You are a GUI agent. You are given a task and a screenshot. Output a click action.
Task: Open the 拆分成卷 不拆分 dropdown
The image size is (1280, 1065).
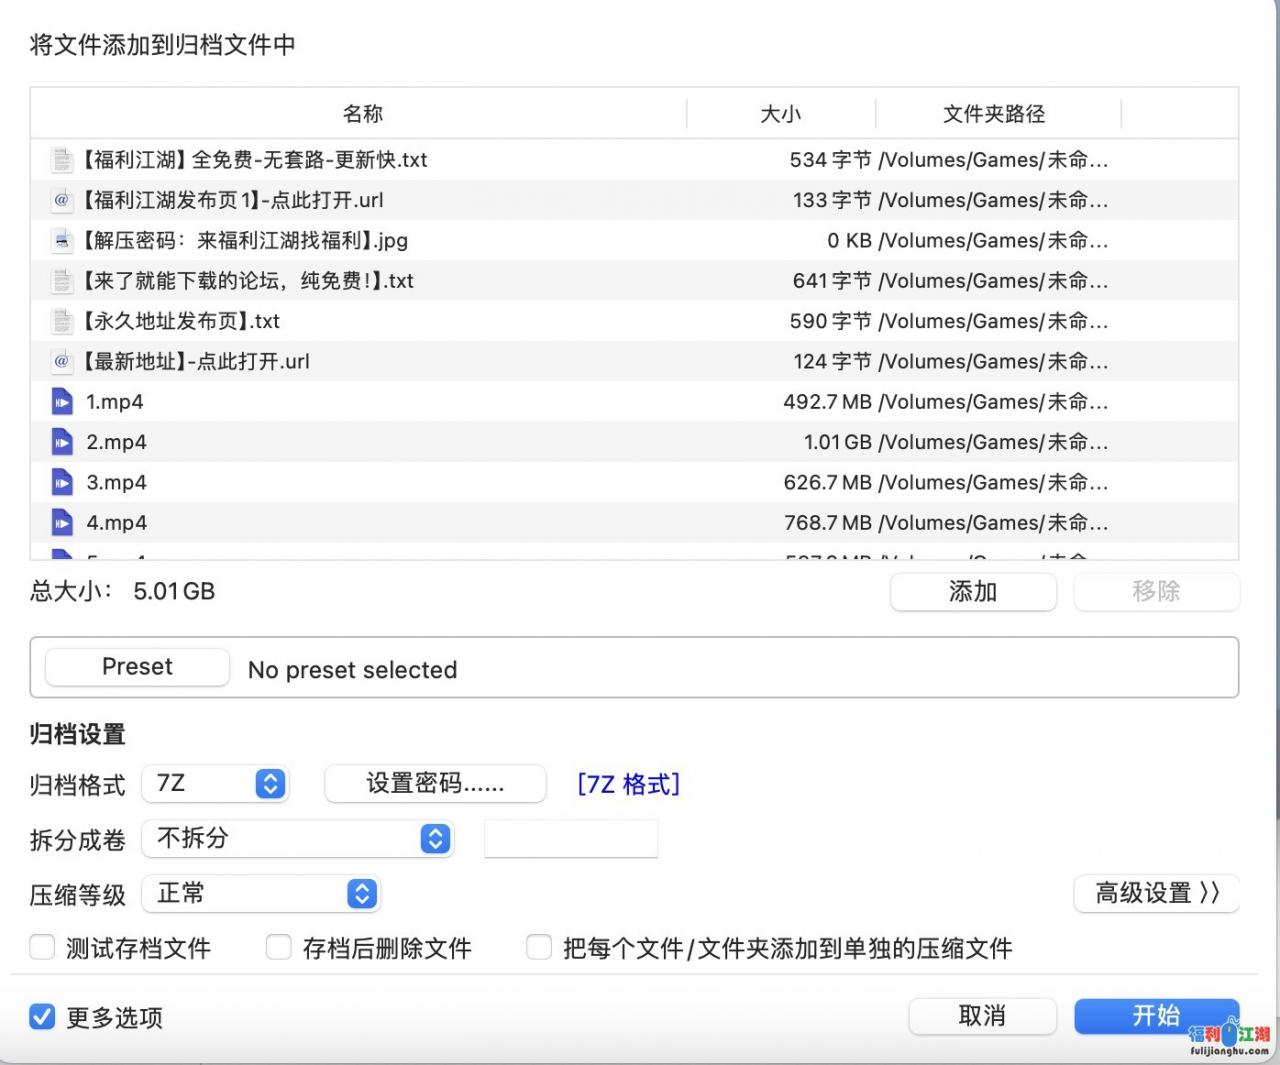click(x=298, y=839)
